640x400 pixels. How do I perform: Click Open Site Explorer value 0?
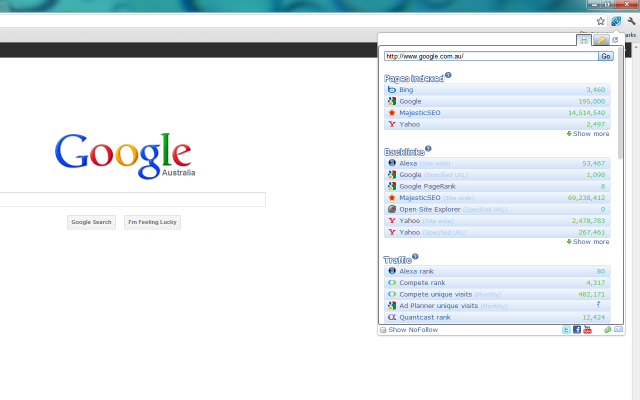tap(603, 209)
